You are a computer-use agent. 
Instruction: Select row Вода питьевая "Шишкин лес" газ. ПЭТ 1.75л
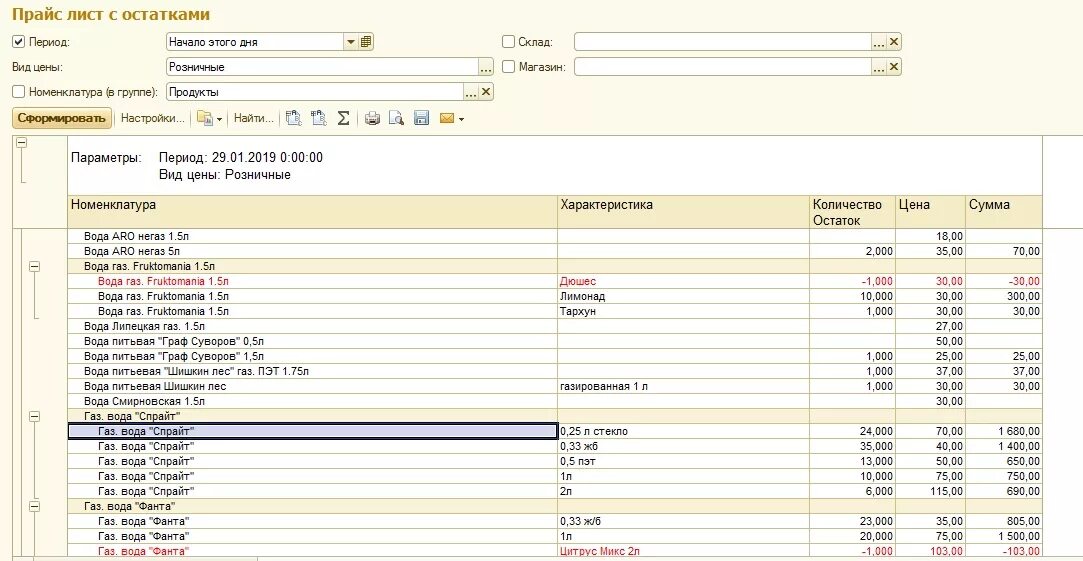[555, 371]
